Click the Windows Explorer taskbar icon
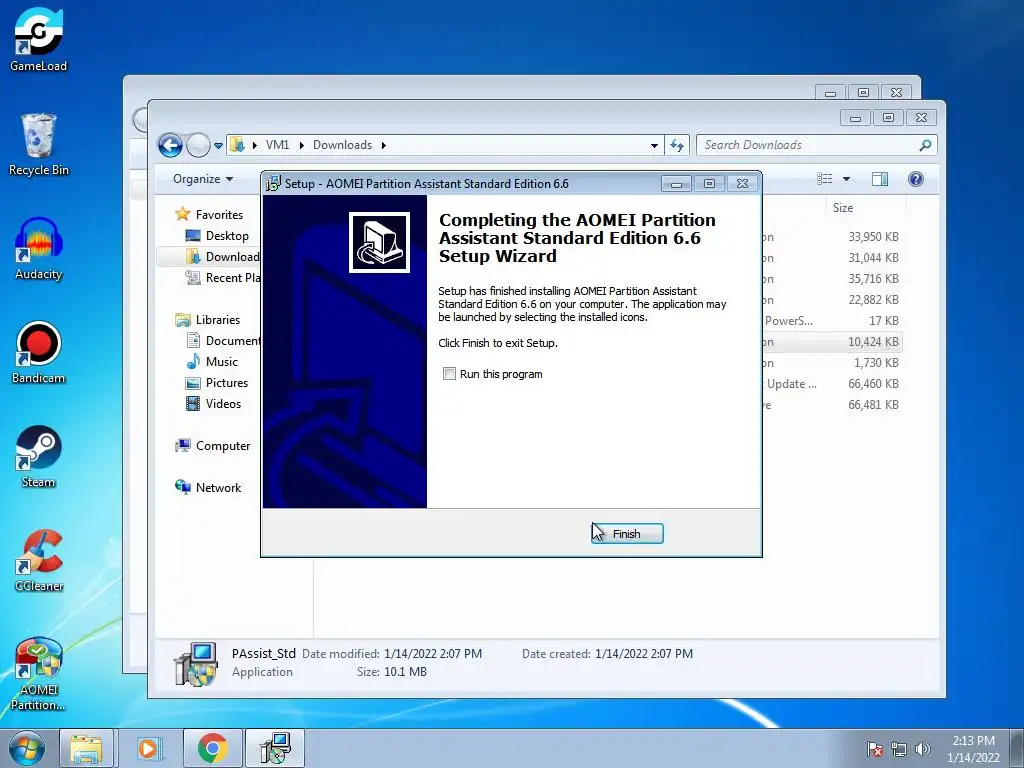 (x=87, y=748)
